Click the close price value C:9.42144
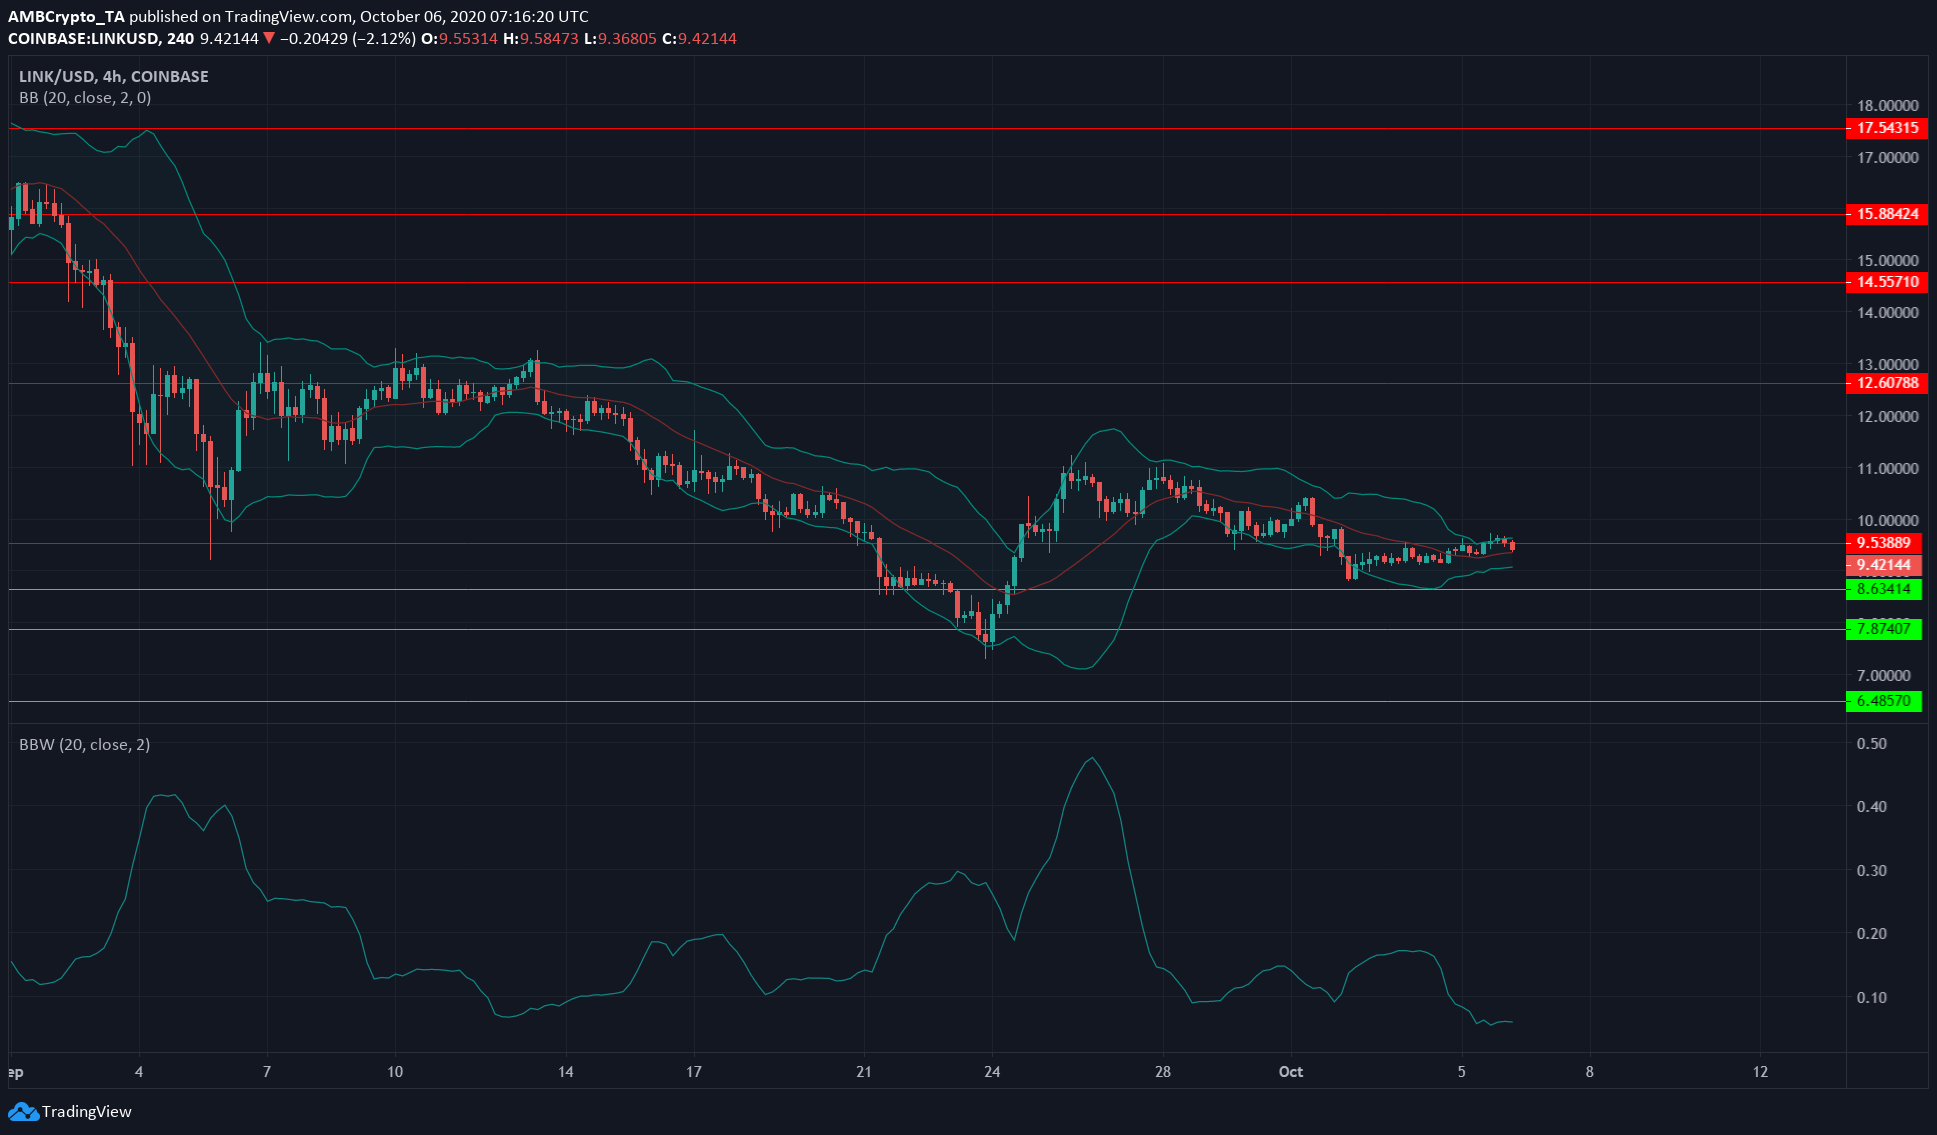This screenshot has height=1135, width=1937. tap(700, 38)
